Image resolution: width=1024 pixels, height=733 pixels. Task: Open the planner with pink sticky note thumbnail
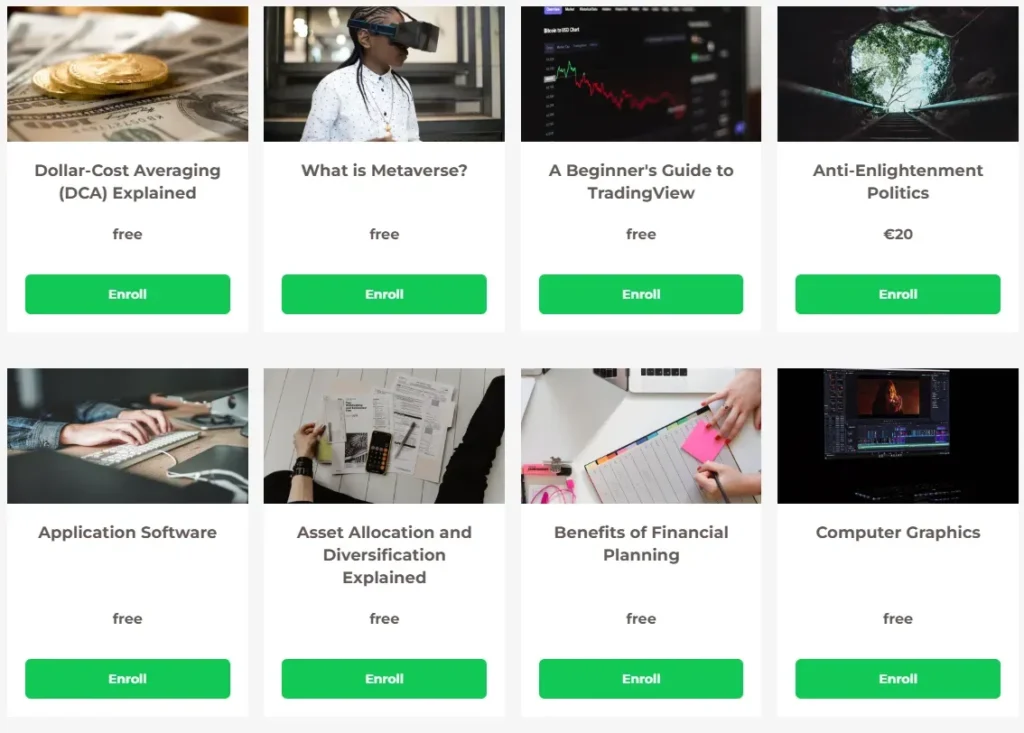click(641, 436)
